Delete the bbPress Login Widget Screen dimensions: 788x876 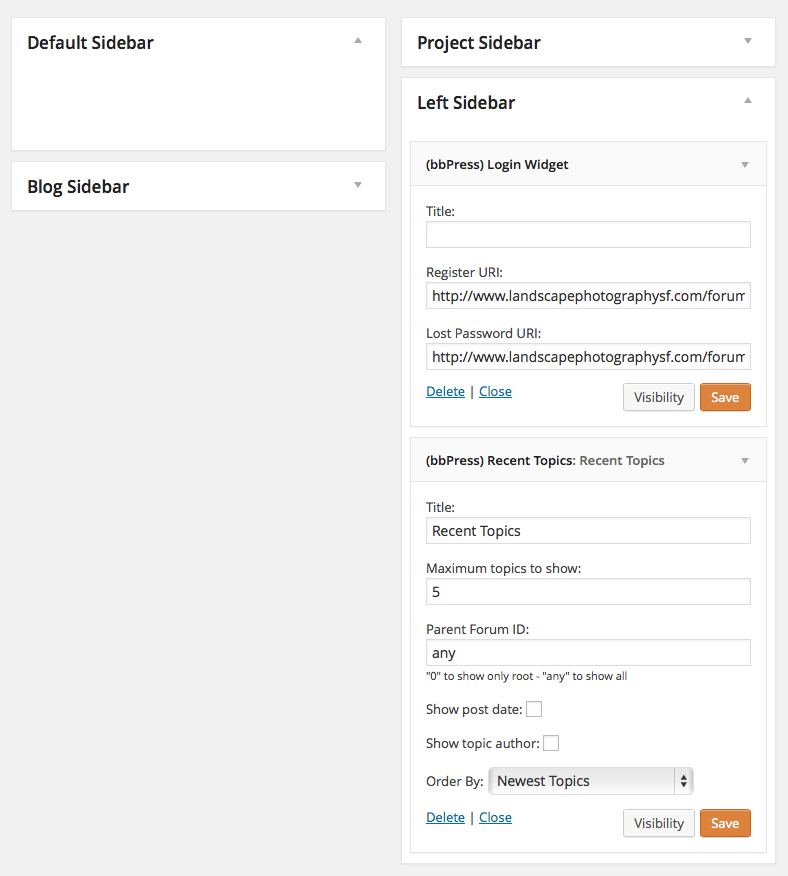tap(445, 392)
